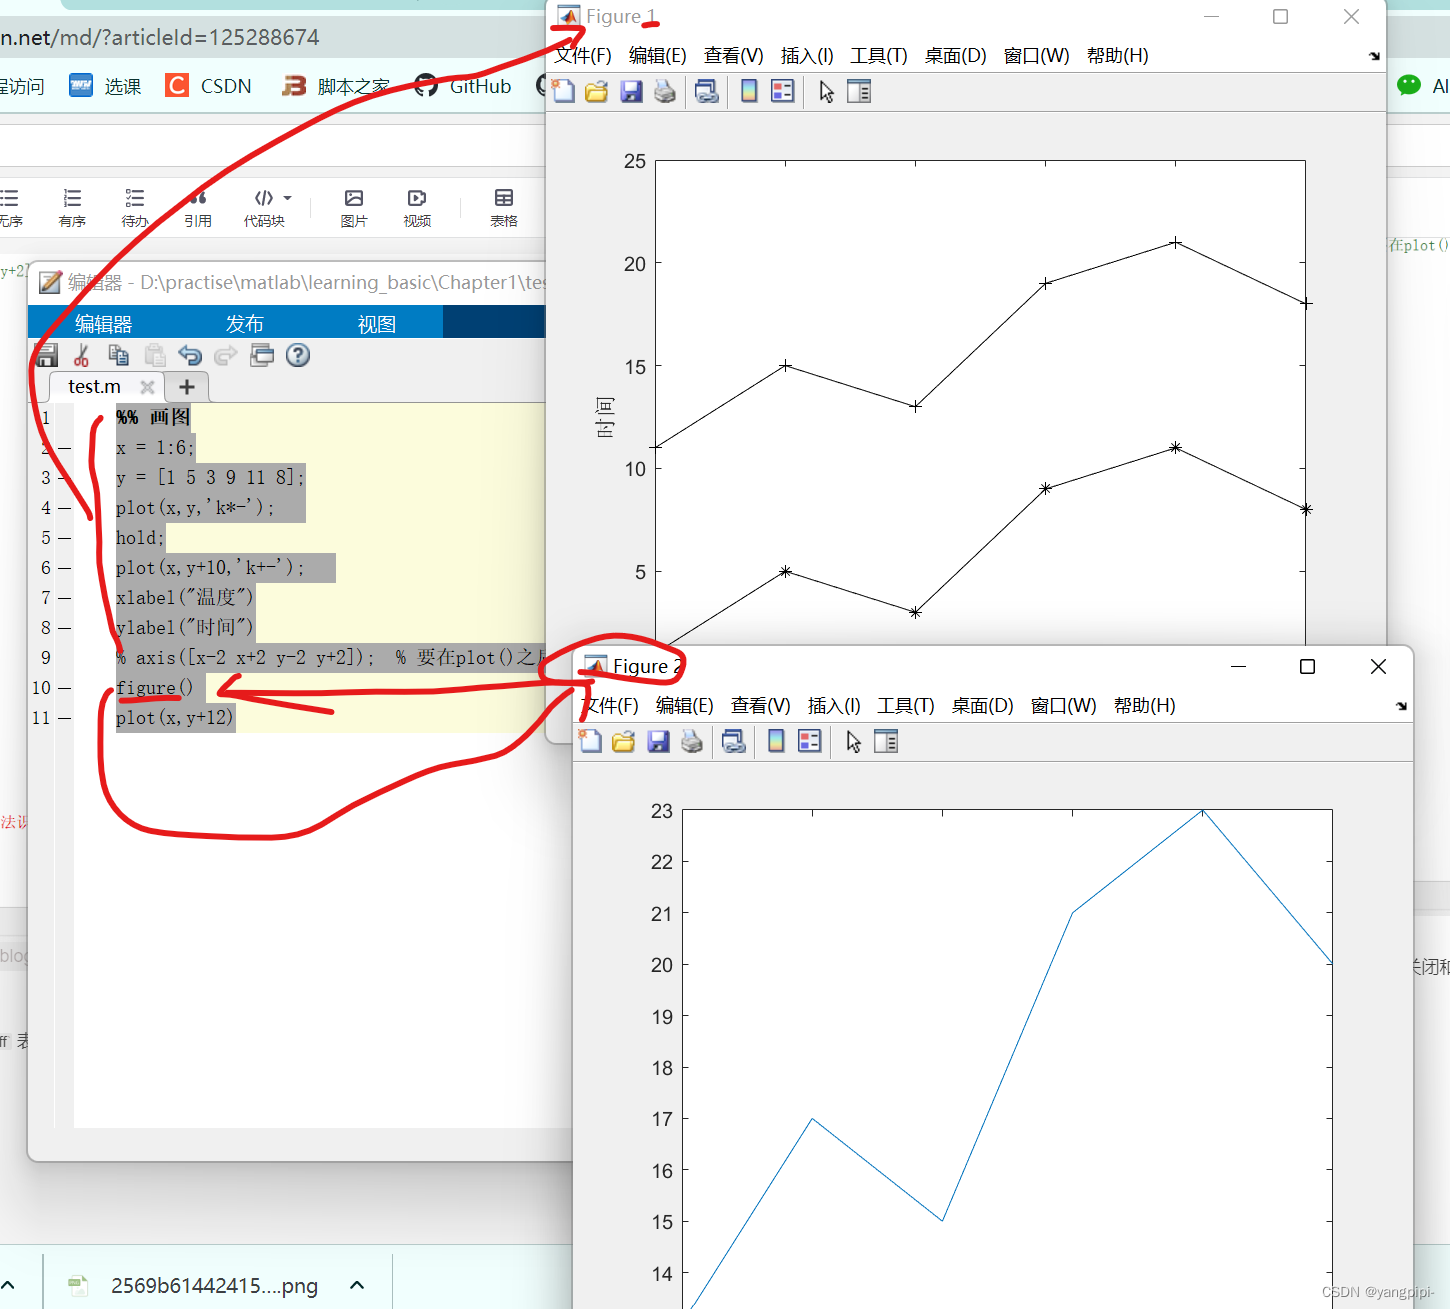1450x1309 pixels.
Task: Insert Legend via Figure 1 toolbar icon
Action: tap(783, 92)
